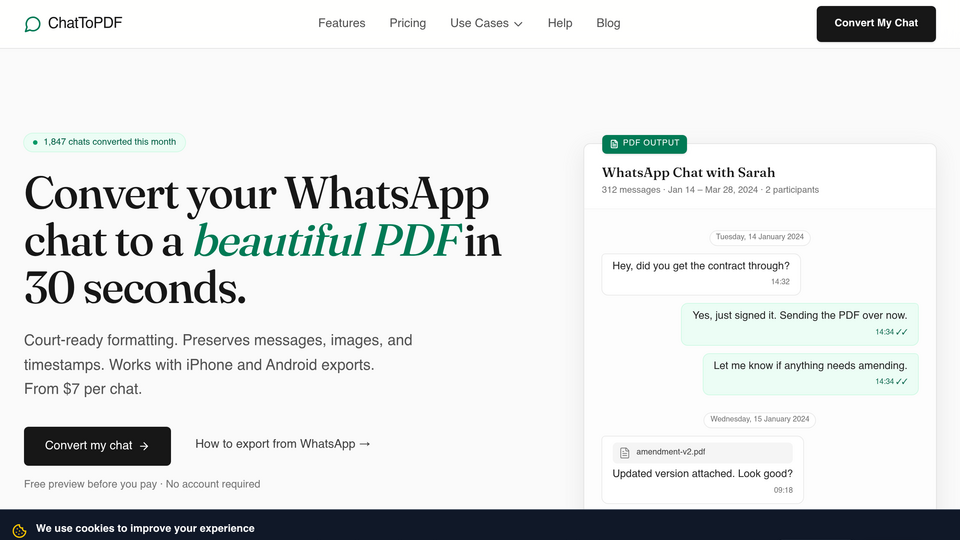Click the Wednesday, 15 January 2024 date chip

[x=760, y=419]
